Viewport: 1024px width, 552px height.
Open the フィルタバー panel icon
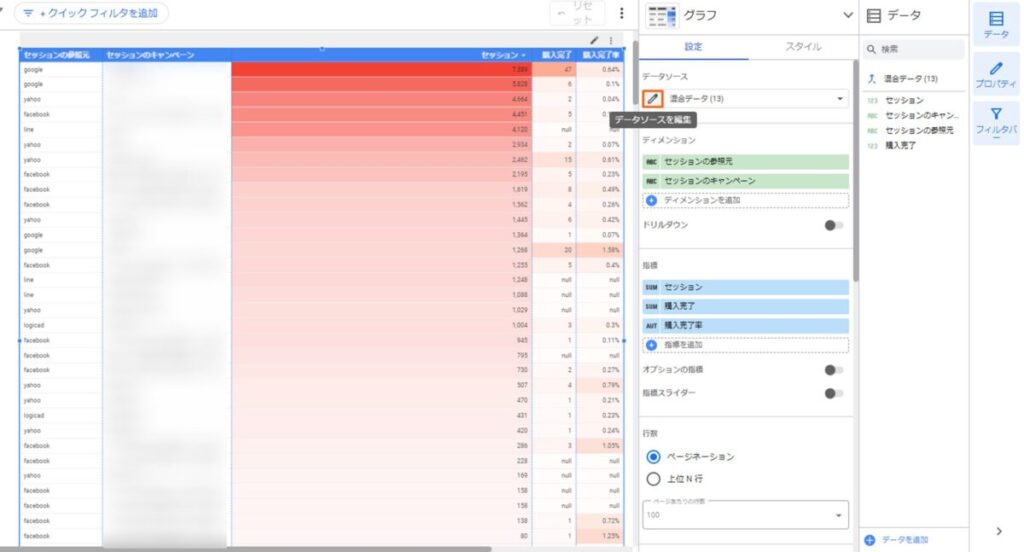(995, 124)
